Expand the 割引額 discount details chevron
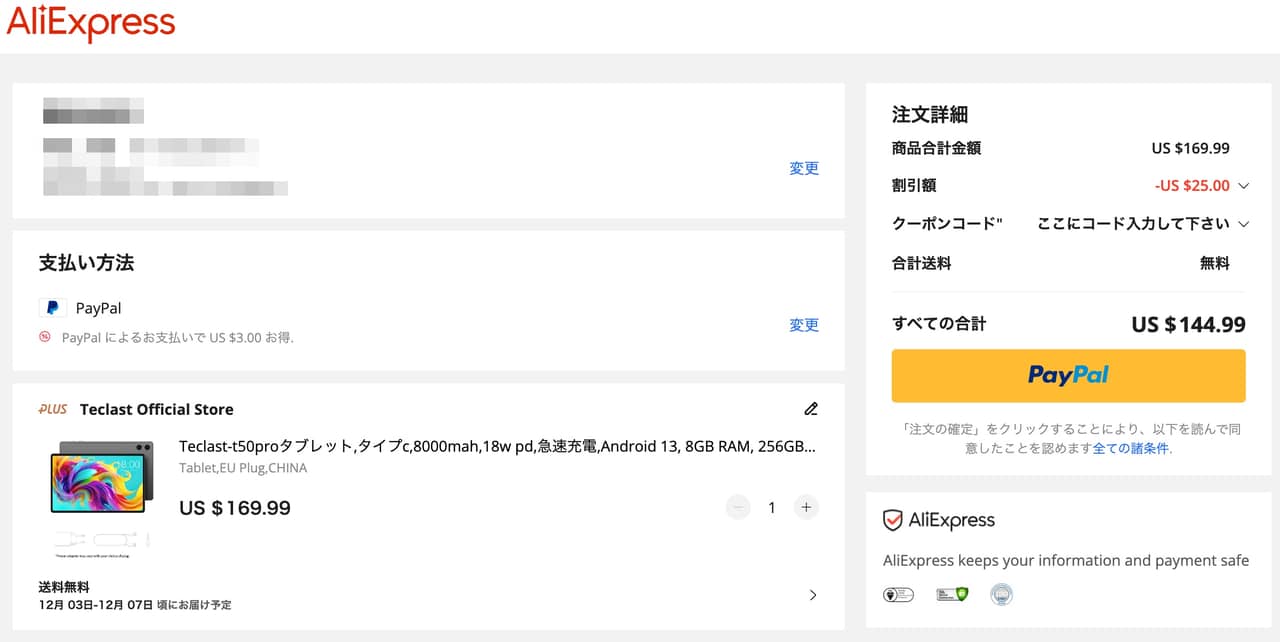1280x642 pixels. point(1243,186)
